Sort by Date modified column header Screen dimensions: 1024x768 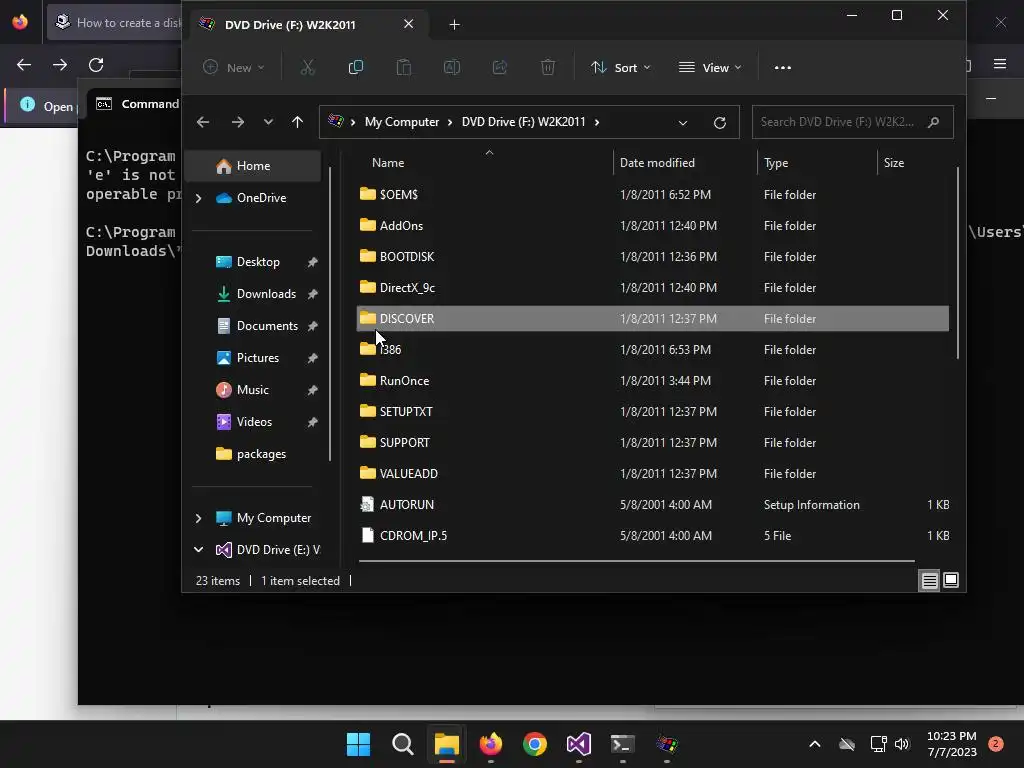(x=657, y=163)
